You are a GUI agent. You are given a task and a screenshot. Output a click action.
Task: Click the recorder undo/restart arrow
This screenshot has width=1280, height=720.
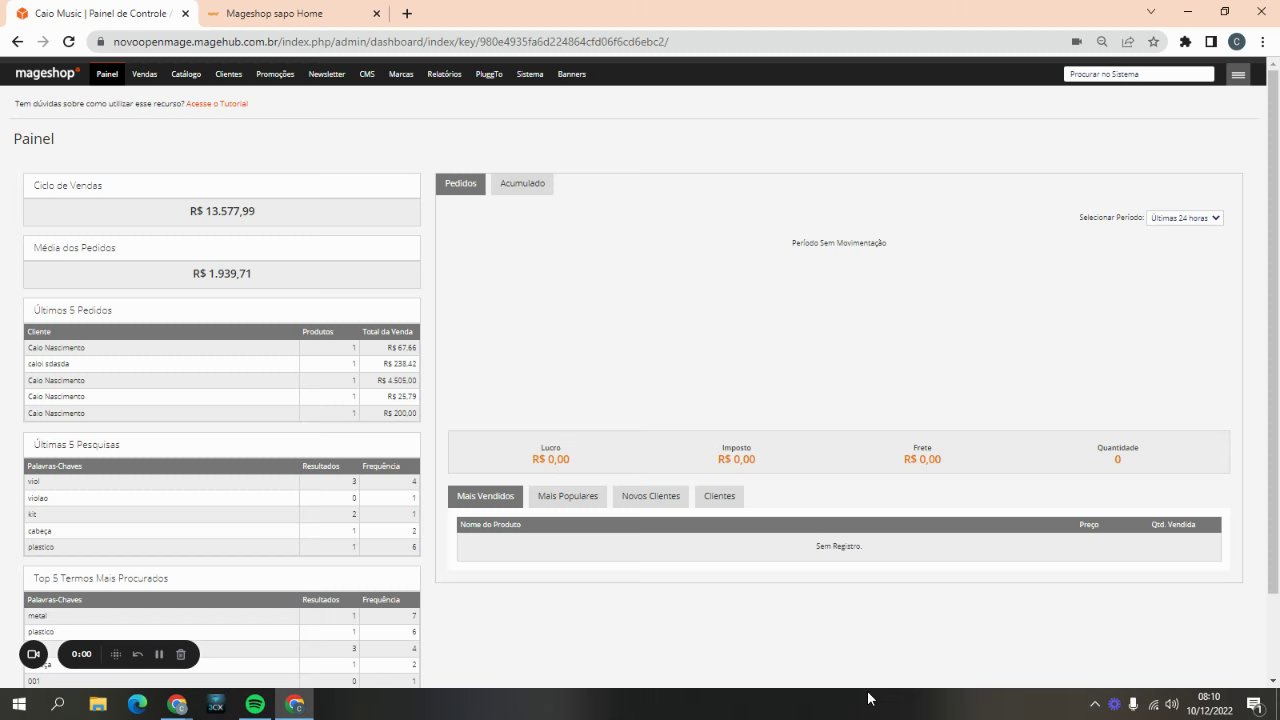(x=138, y=654)
